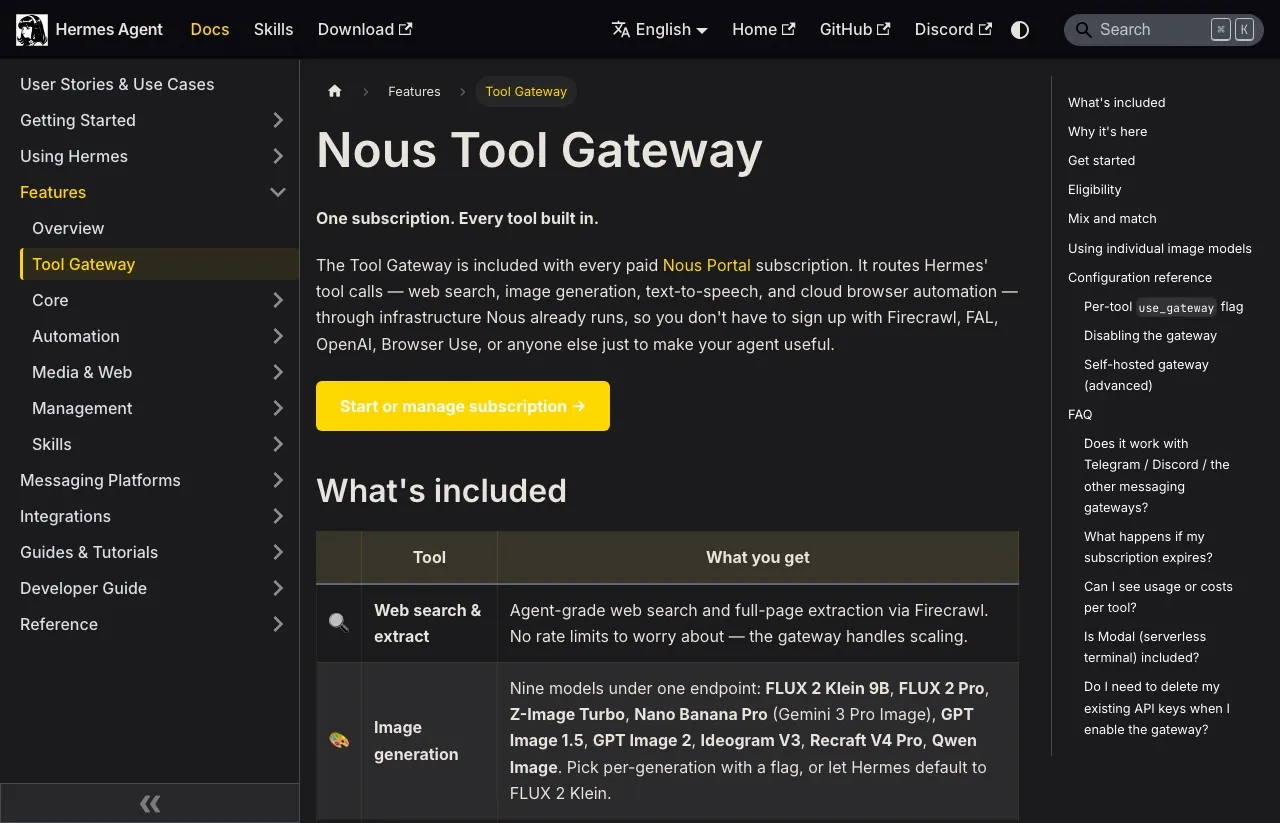The image size is (1280, 823).
Task: Expand the Skills sidebar subsection chevron
Action: click(278, 444)
